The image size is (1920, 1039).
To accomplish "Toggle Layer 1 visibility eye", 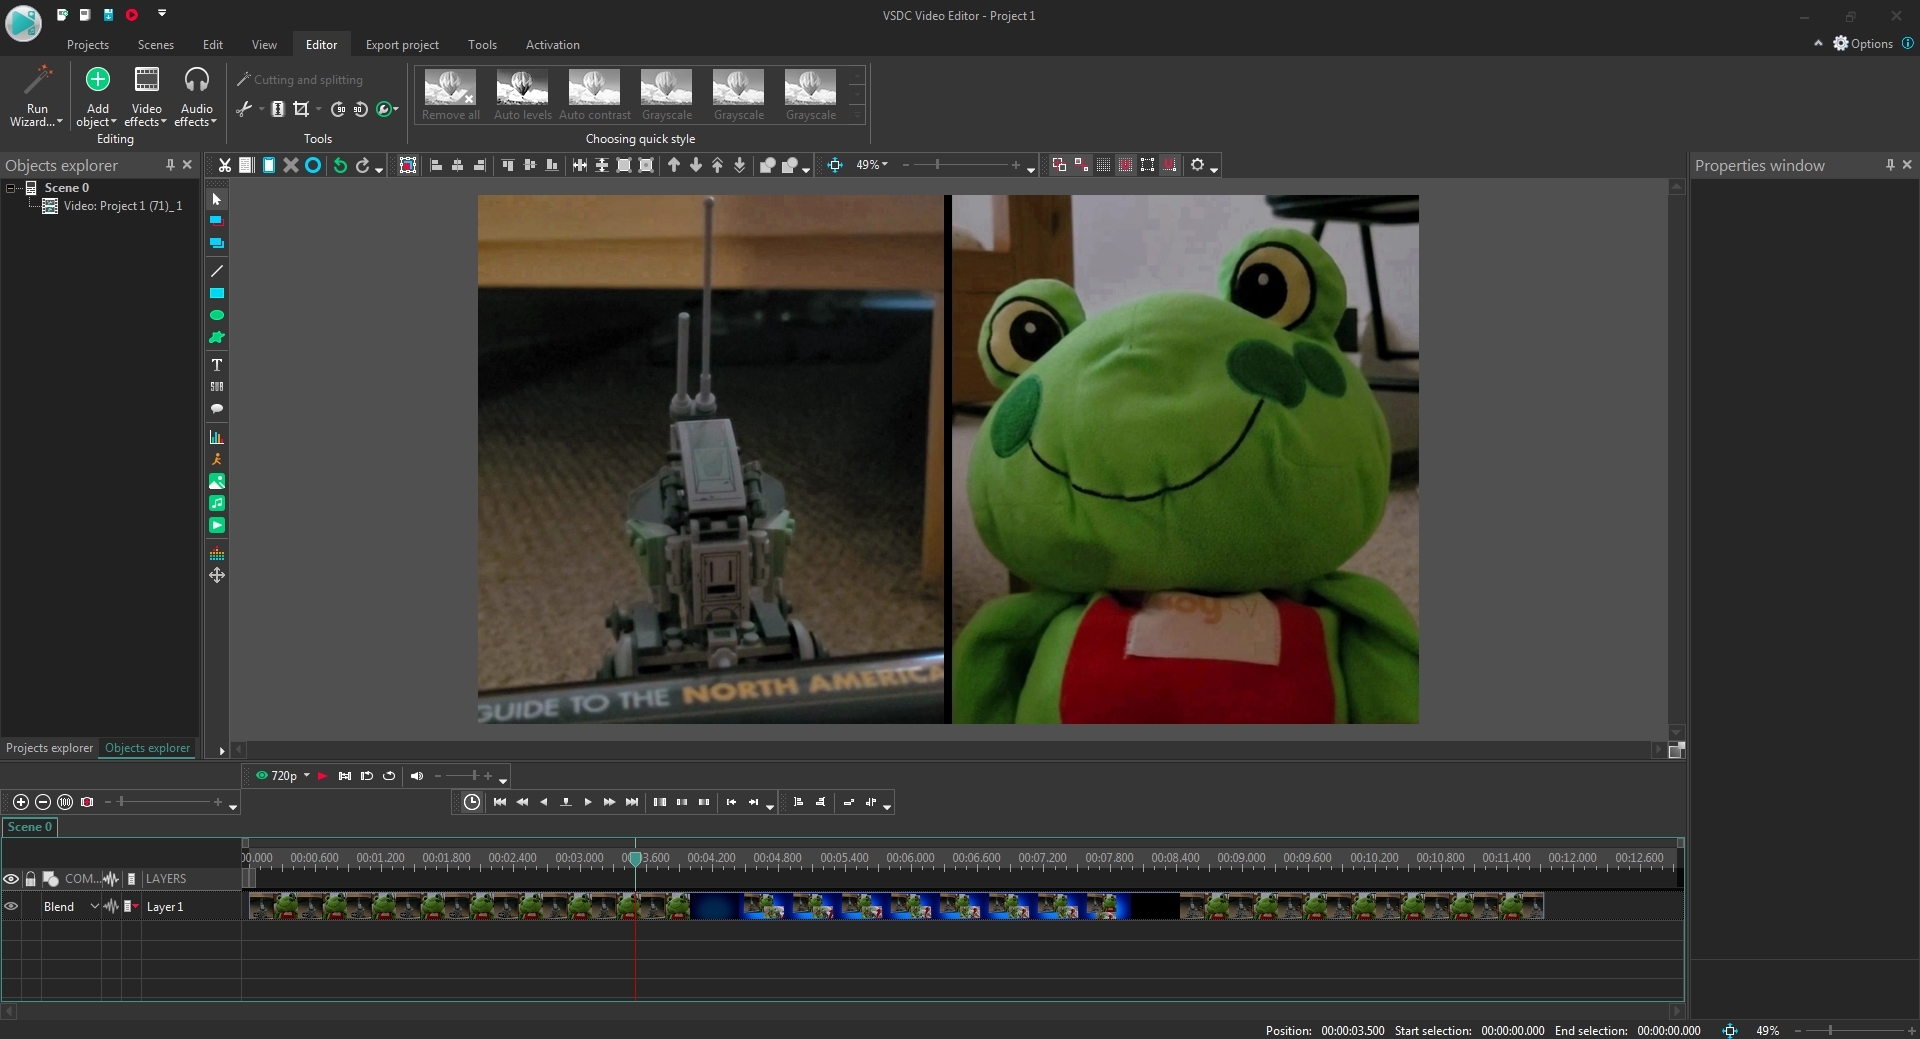I will [x=11, y=906].
